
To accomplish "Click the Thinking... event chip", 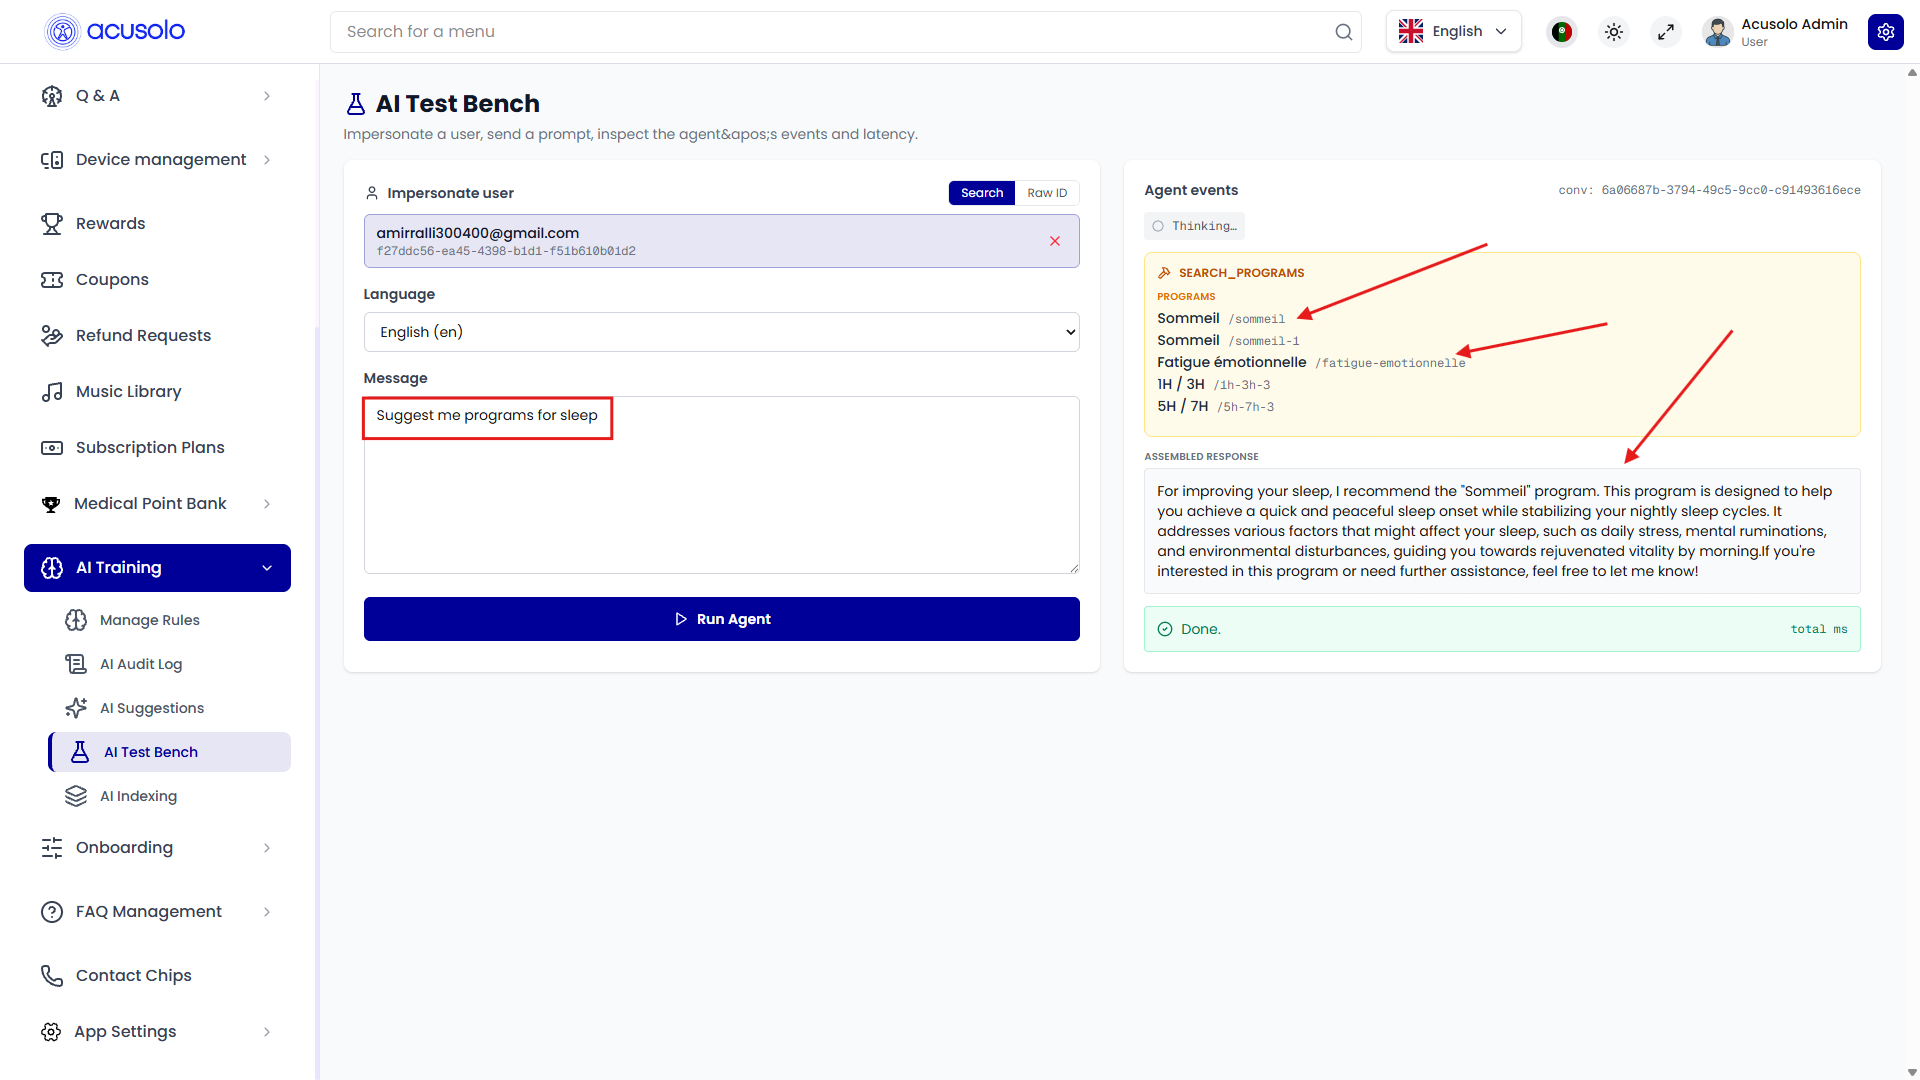I will pos(1194,226).
